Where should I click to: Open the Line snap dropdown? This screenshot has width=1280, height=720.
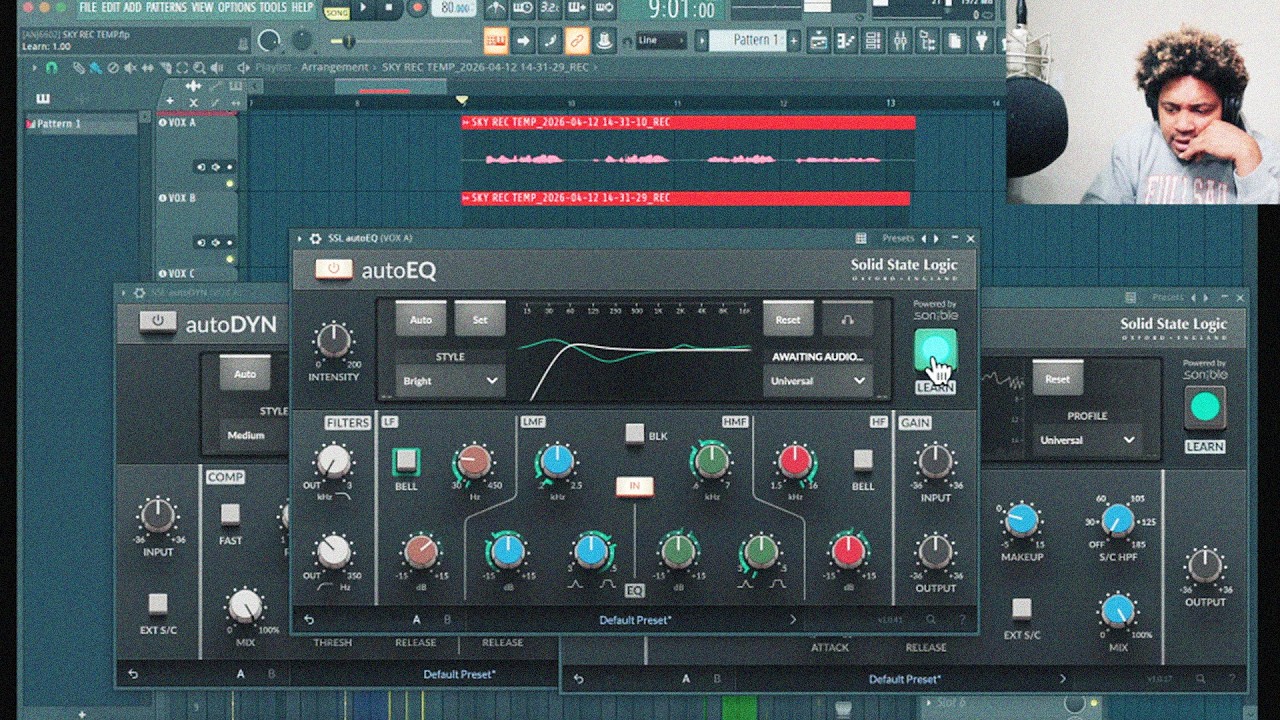click(x=660, y=41)
